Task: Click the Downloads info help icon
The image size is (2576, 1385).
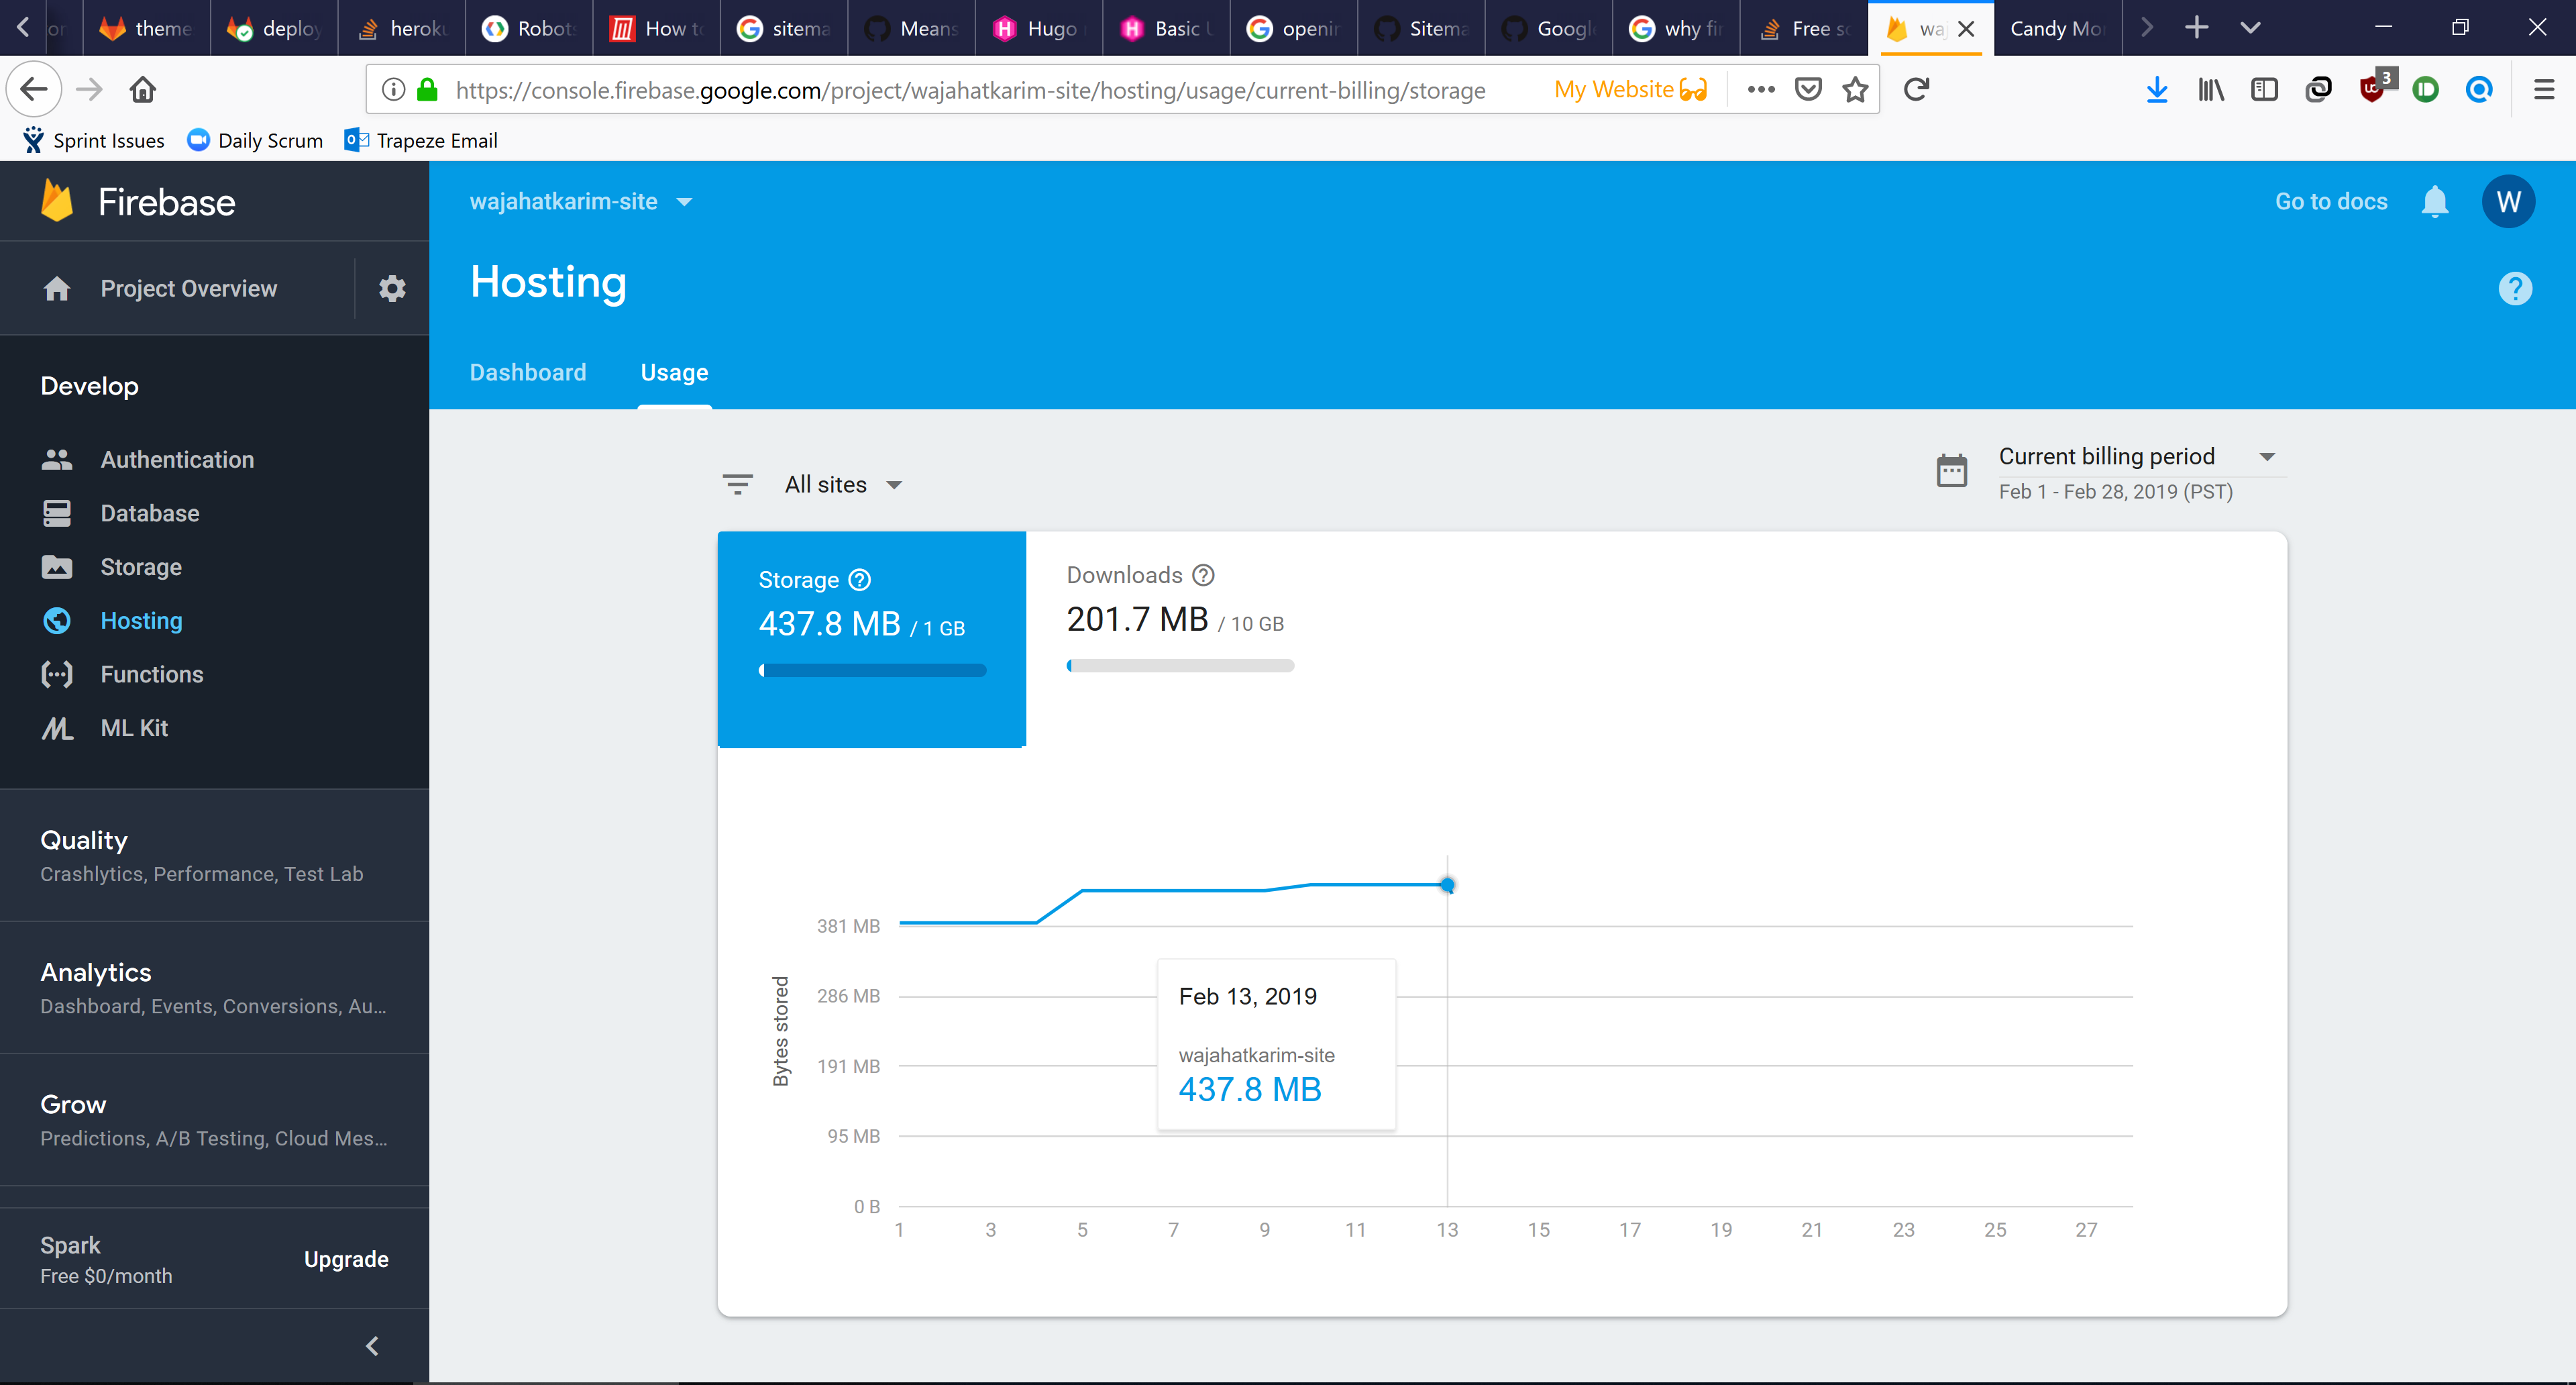Action: point(1204,575)
